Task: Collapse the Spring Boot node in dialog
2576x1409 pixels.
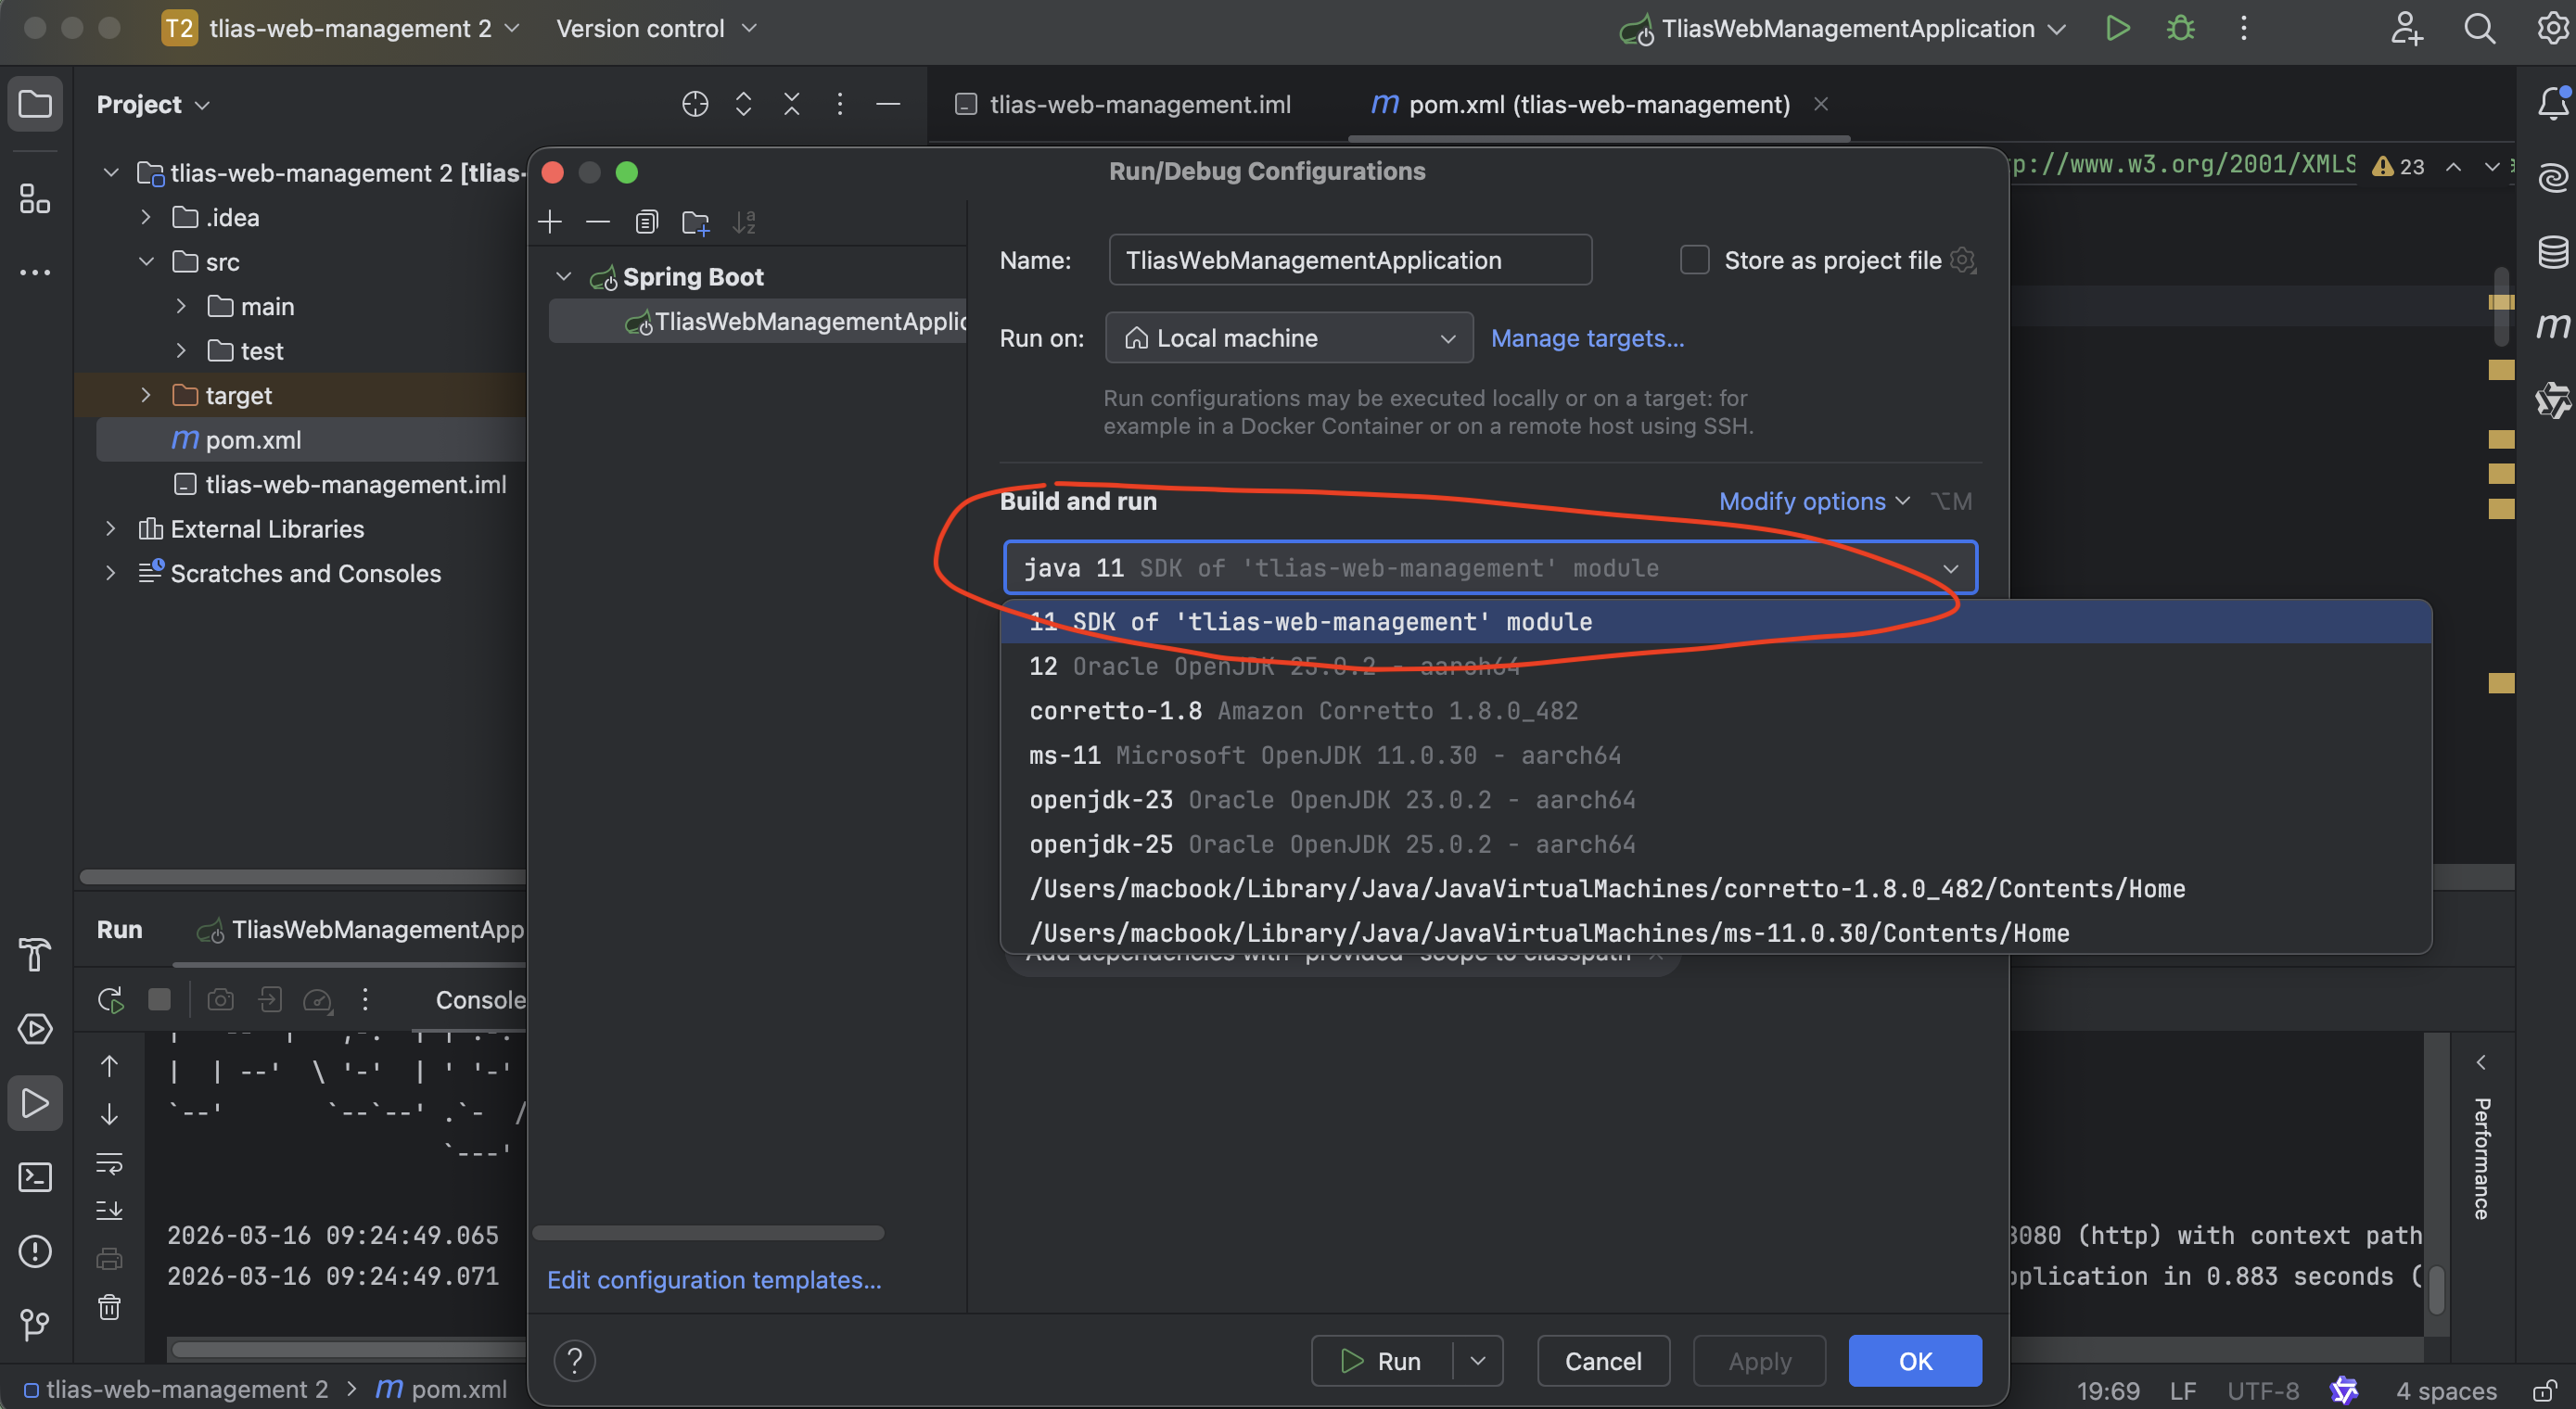Action: 564,277
